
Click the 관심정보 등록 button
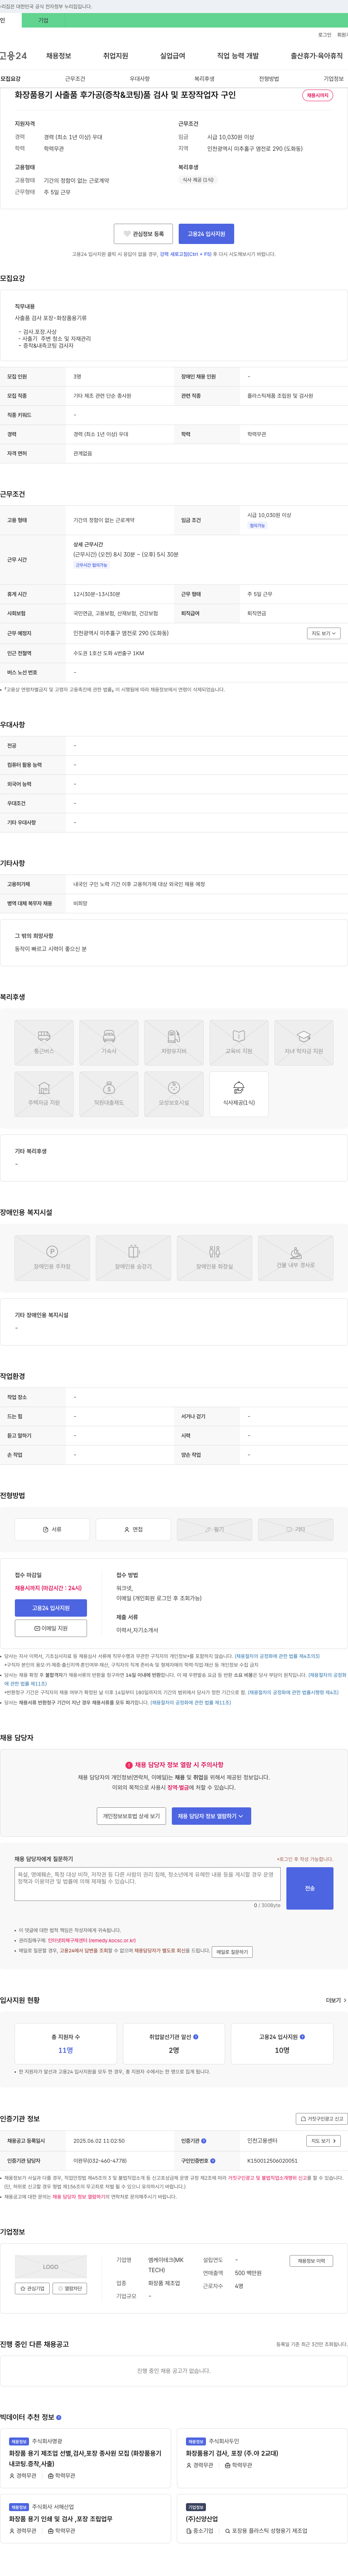[x=143, y=234]
